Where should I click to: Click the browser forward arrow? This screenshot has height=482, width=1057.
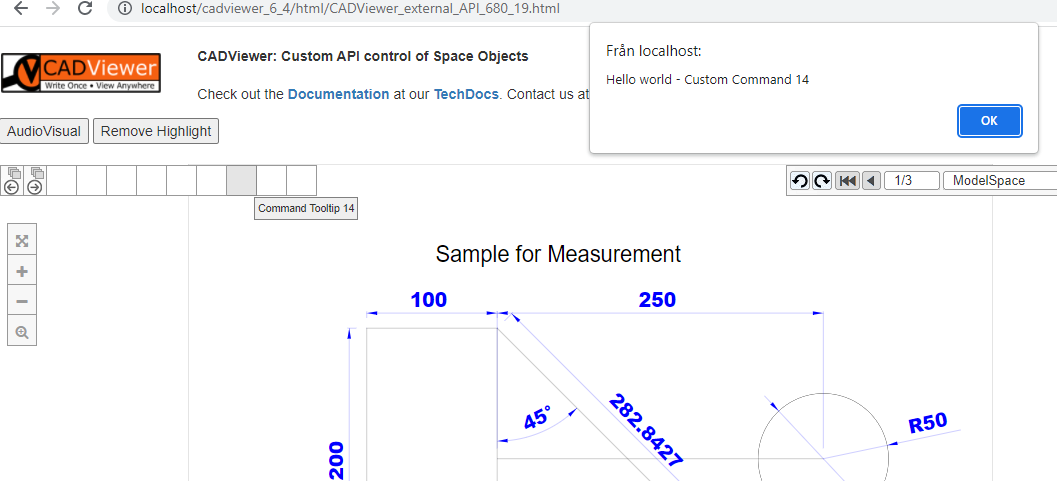coord(53,9)
